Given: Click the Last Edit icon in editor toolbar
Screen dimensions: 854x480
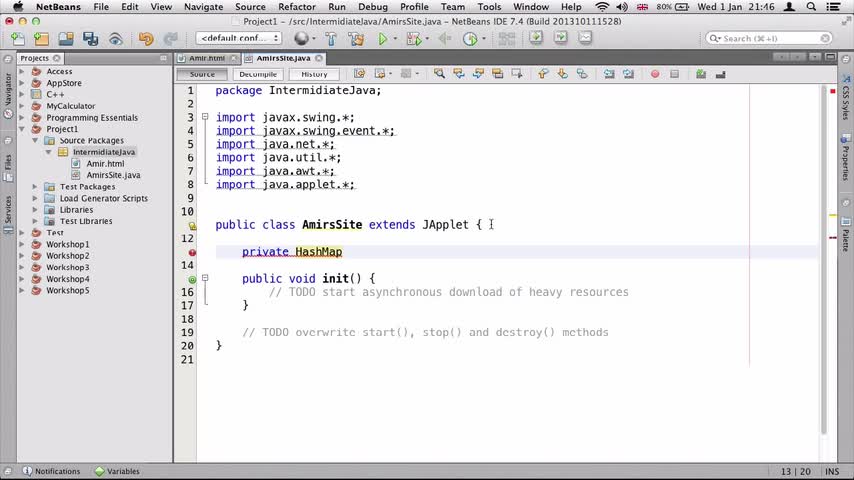Looking at the screenshot, I should pos(359,74).
